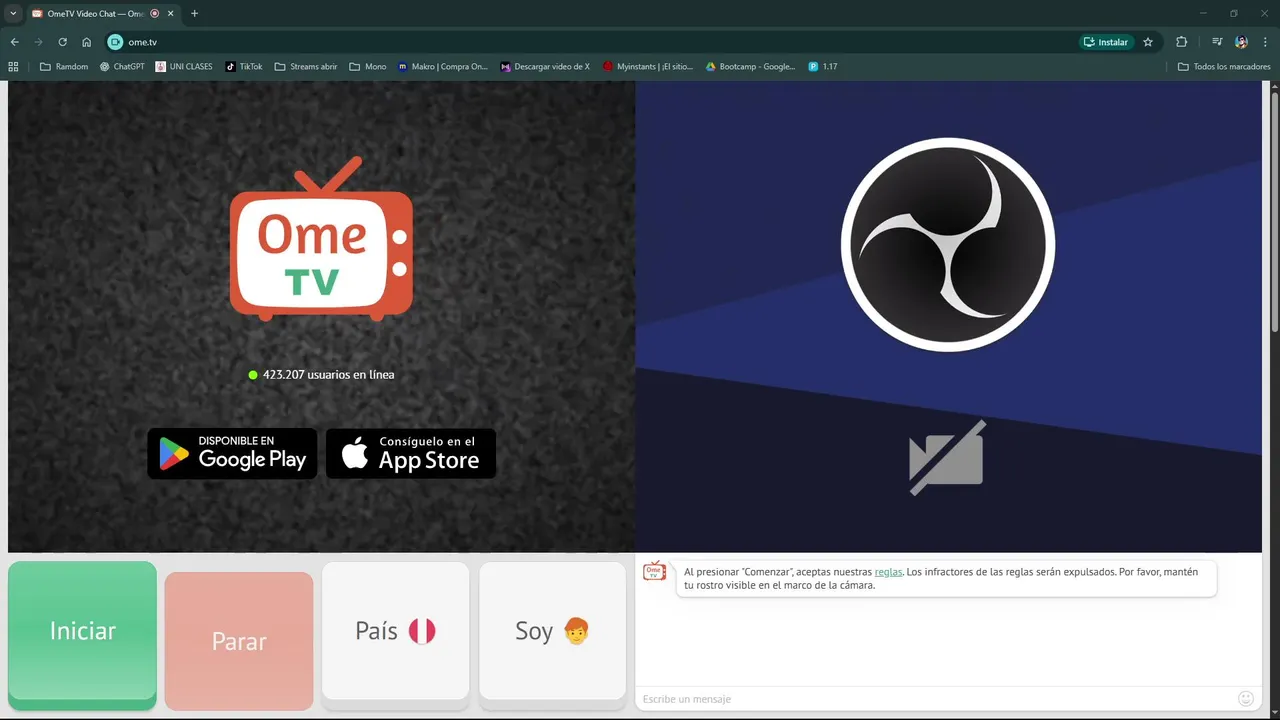This screenshot has width=1280, height=720.
Task: Click the ome.tv address bar
Action: click(590, 42)
